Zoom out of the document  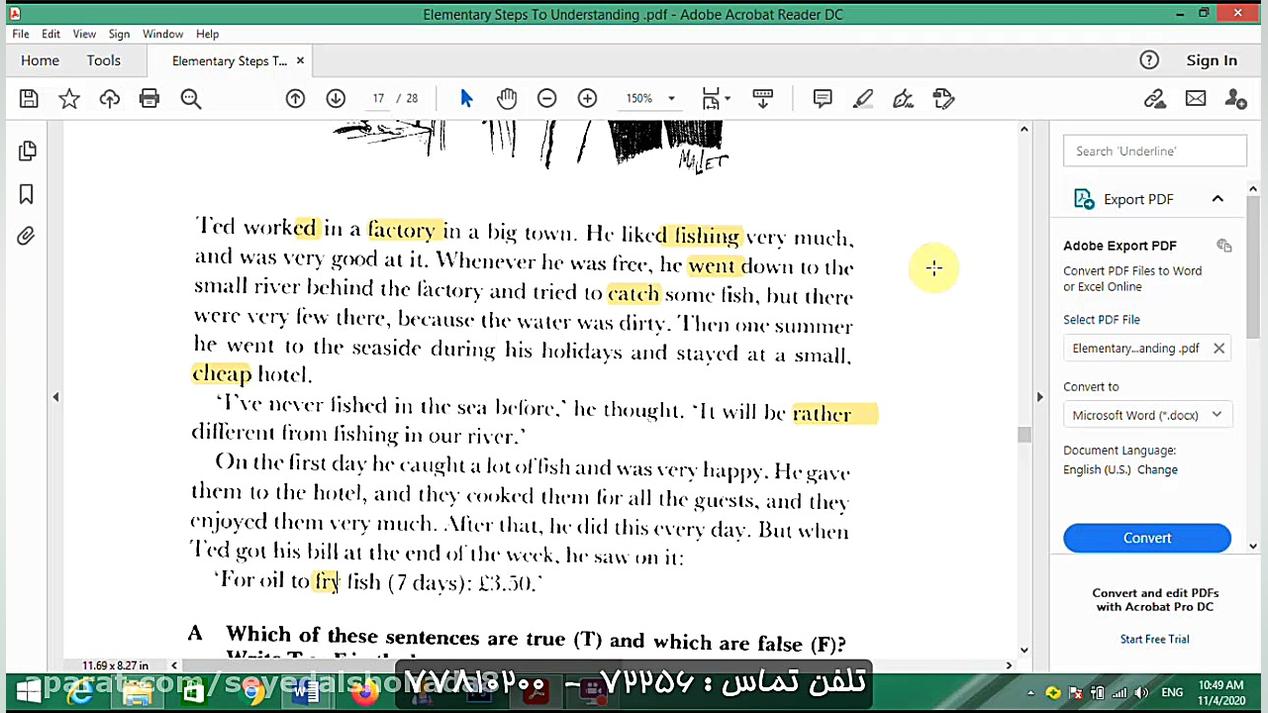[x=547, y=98]
